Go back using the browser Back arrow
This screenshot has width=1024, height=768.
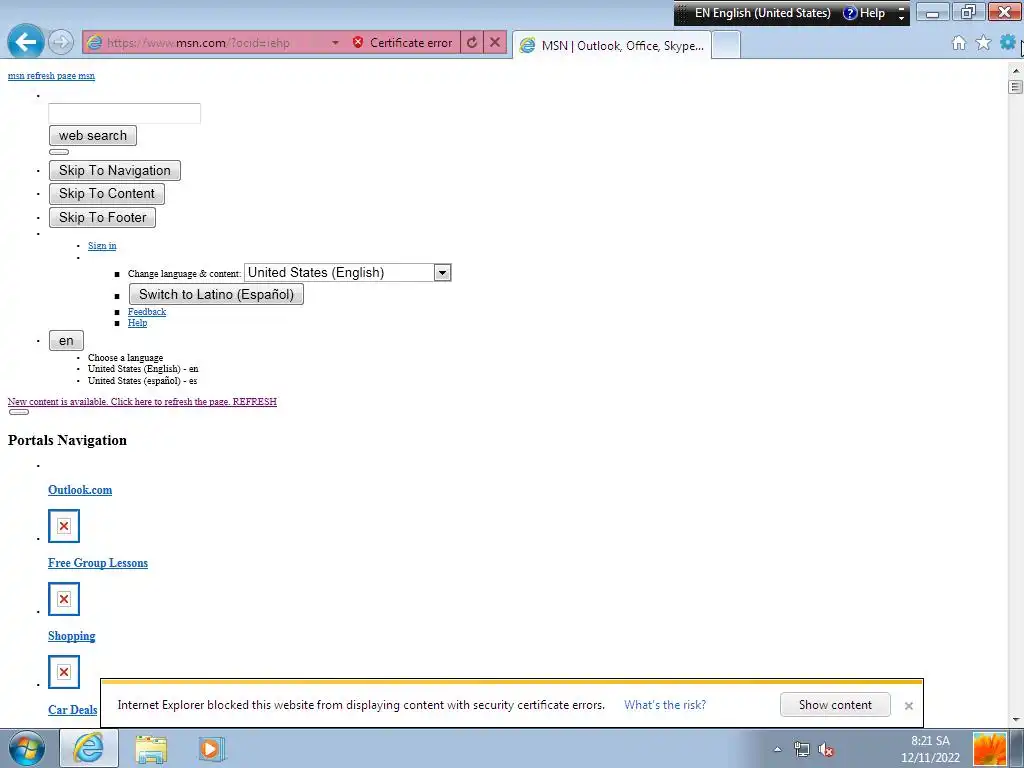25,42
